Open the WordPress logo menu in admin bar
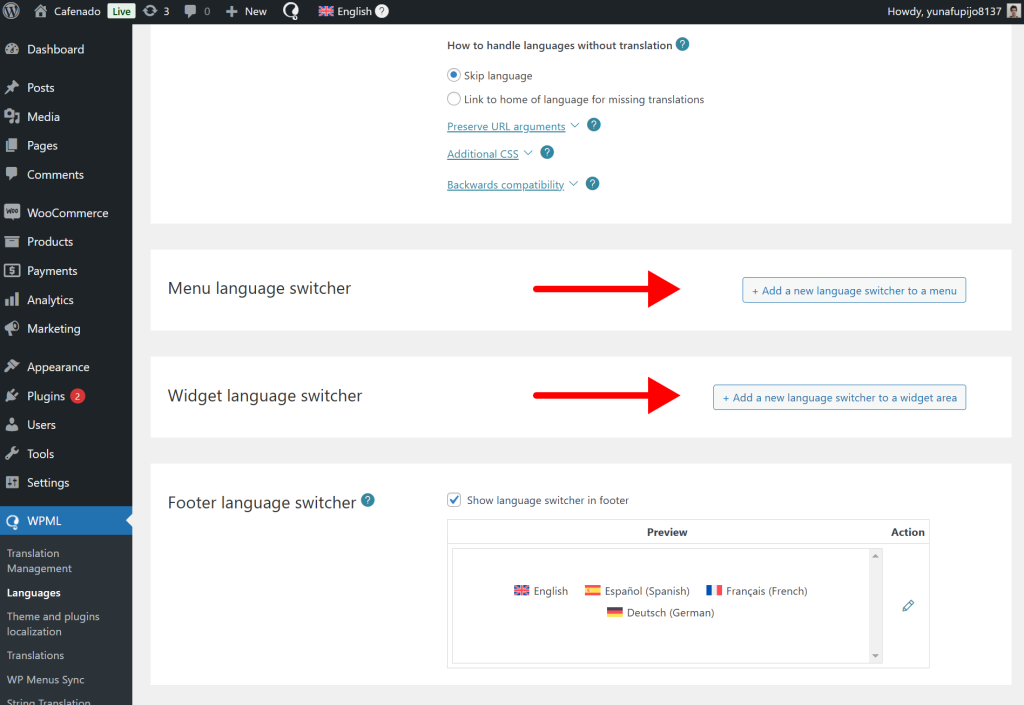 coord(15,11)
